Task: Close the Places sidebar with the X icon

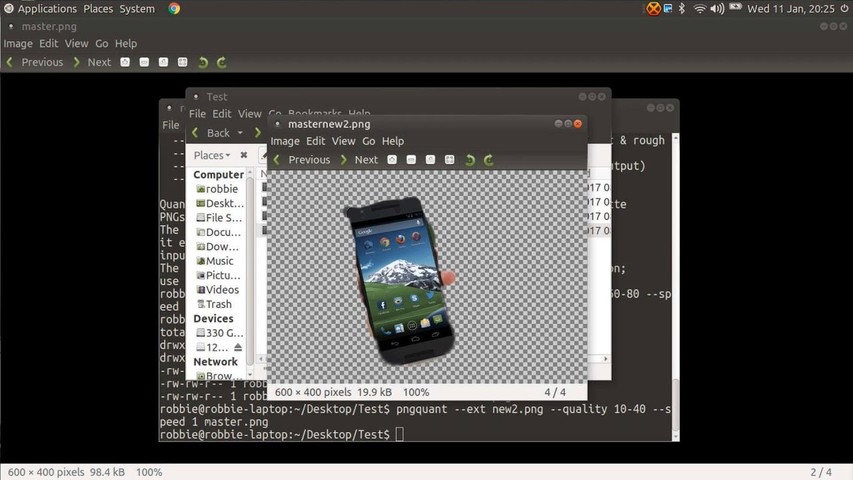Action: (243, 155)
